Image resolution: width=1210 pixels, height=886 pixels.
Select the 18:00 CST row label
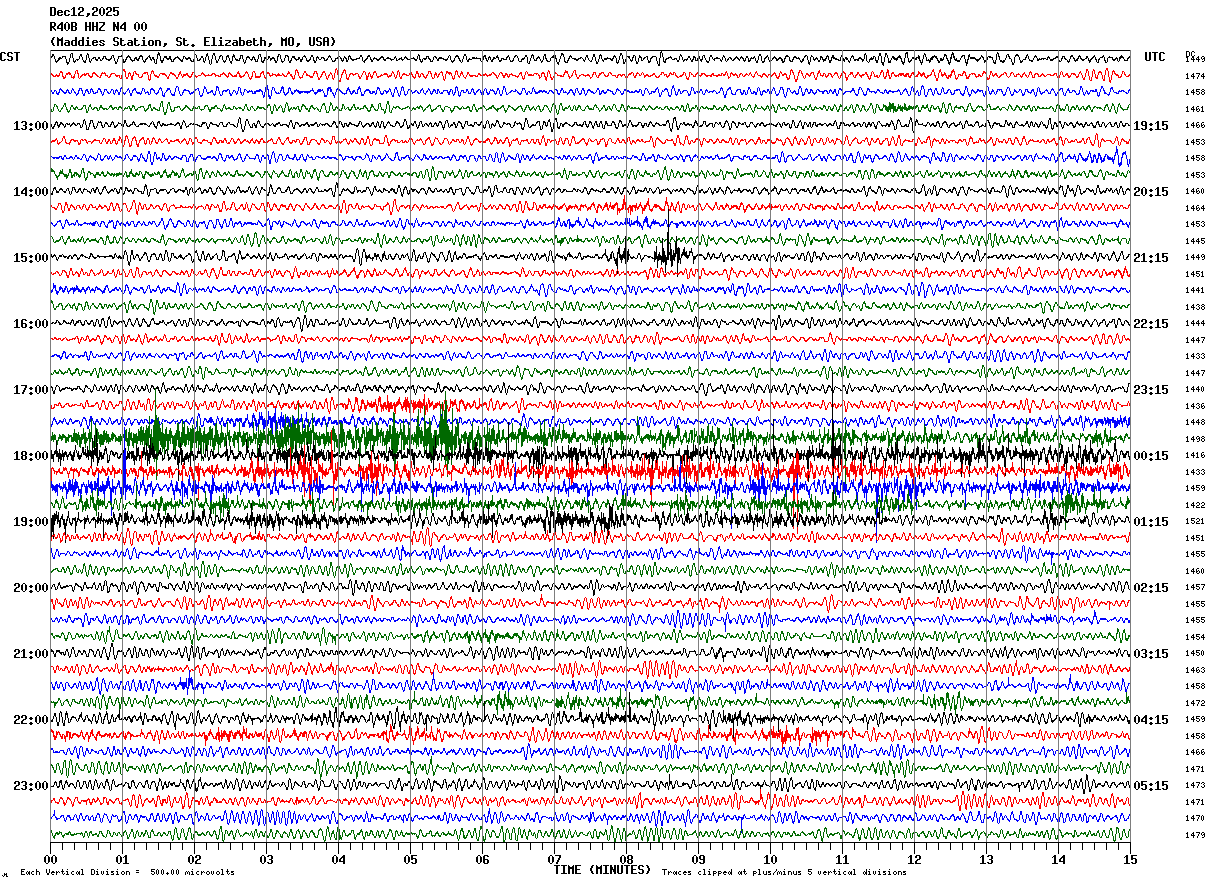click(31, 456)
